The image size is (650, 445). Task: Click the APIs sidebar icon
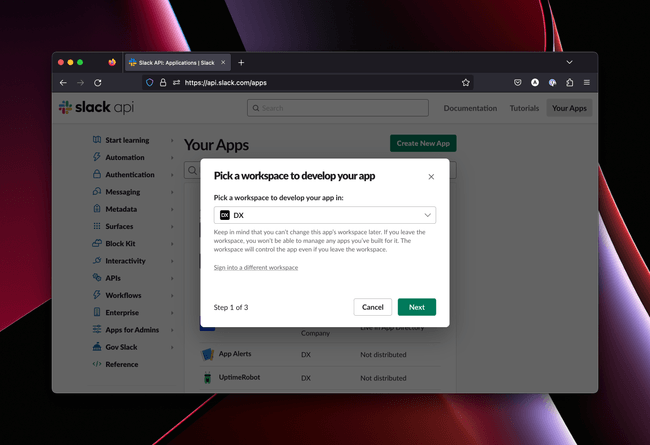[97, 277]
